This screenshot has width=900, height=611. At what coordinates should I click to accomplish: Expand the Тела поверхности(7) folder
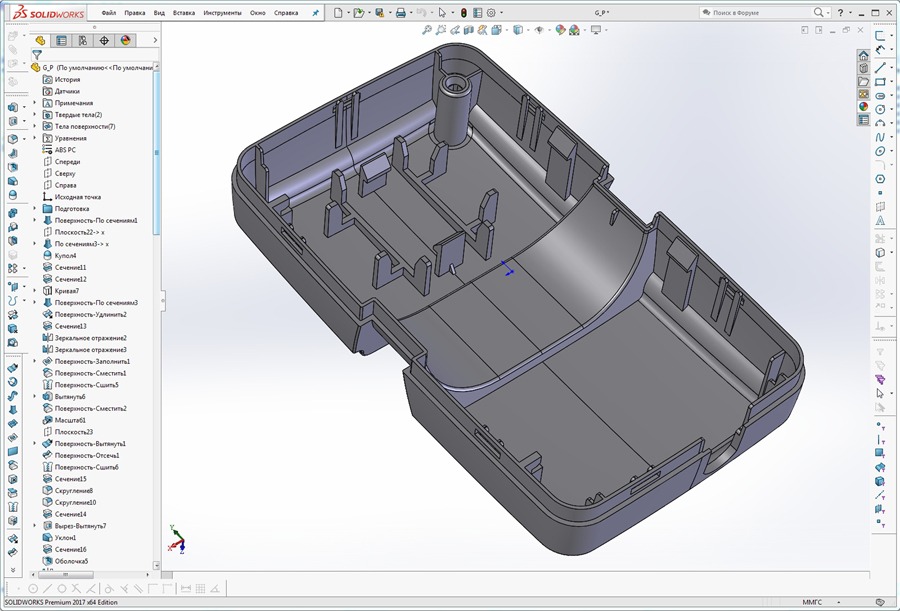point(33,126)
